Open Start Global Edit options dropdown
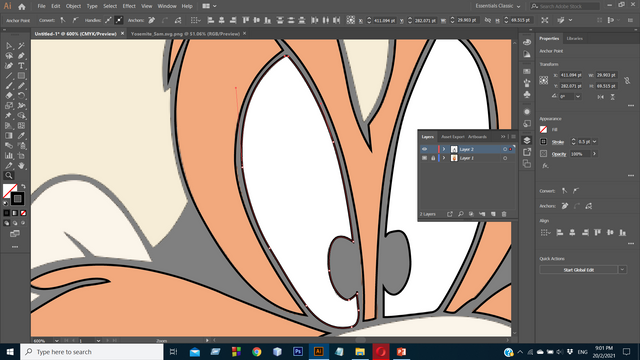640x360 pixels. coord(622,269)
